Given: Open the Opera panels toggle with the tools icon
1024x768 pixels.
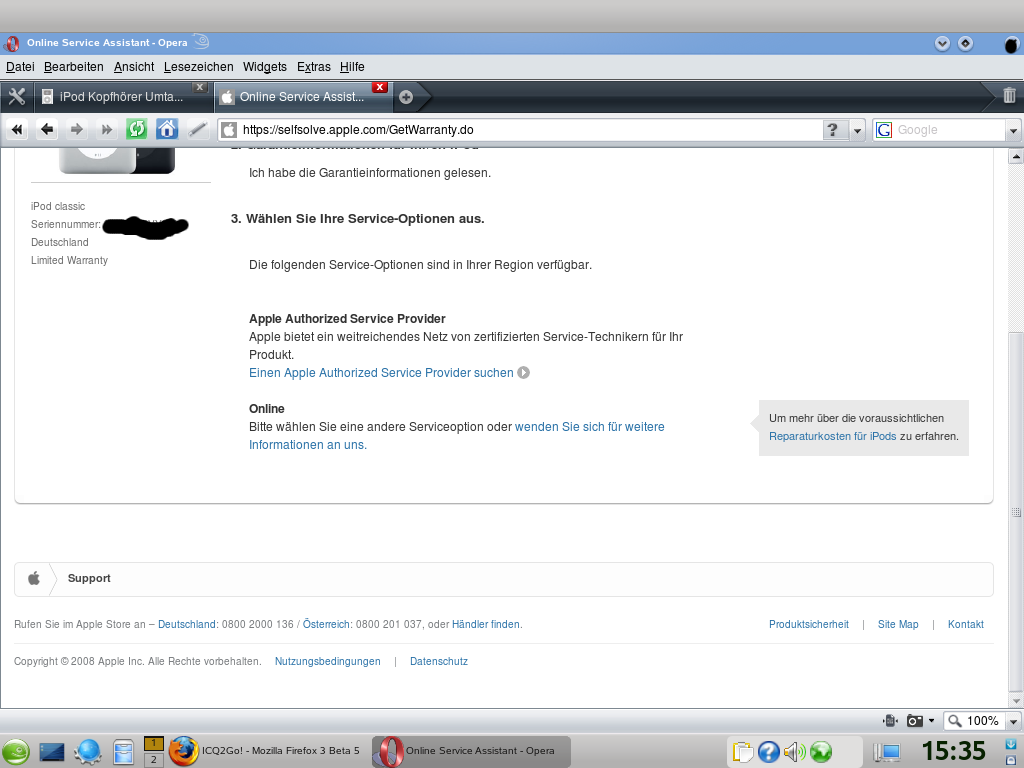Looking at the screenshot, I should coord(16,97).
